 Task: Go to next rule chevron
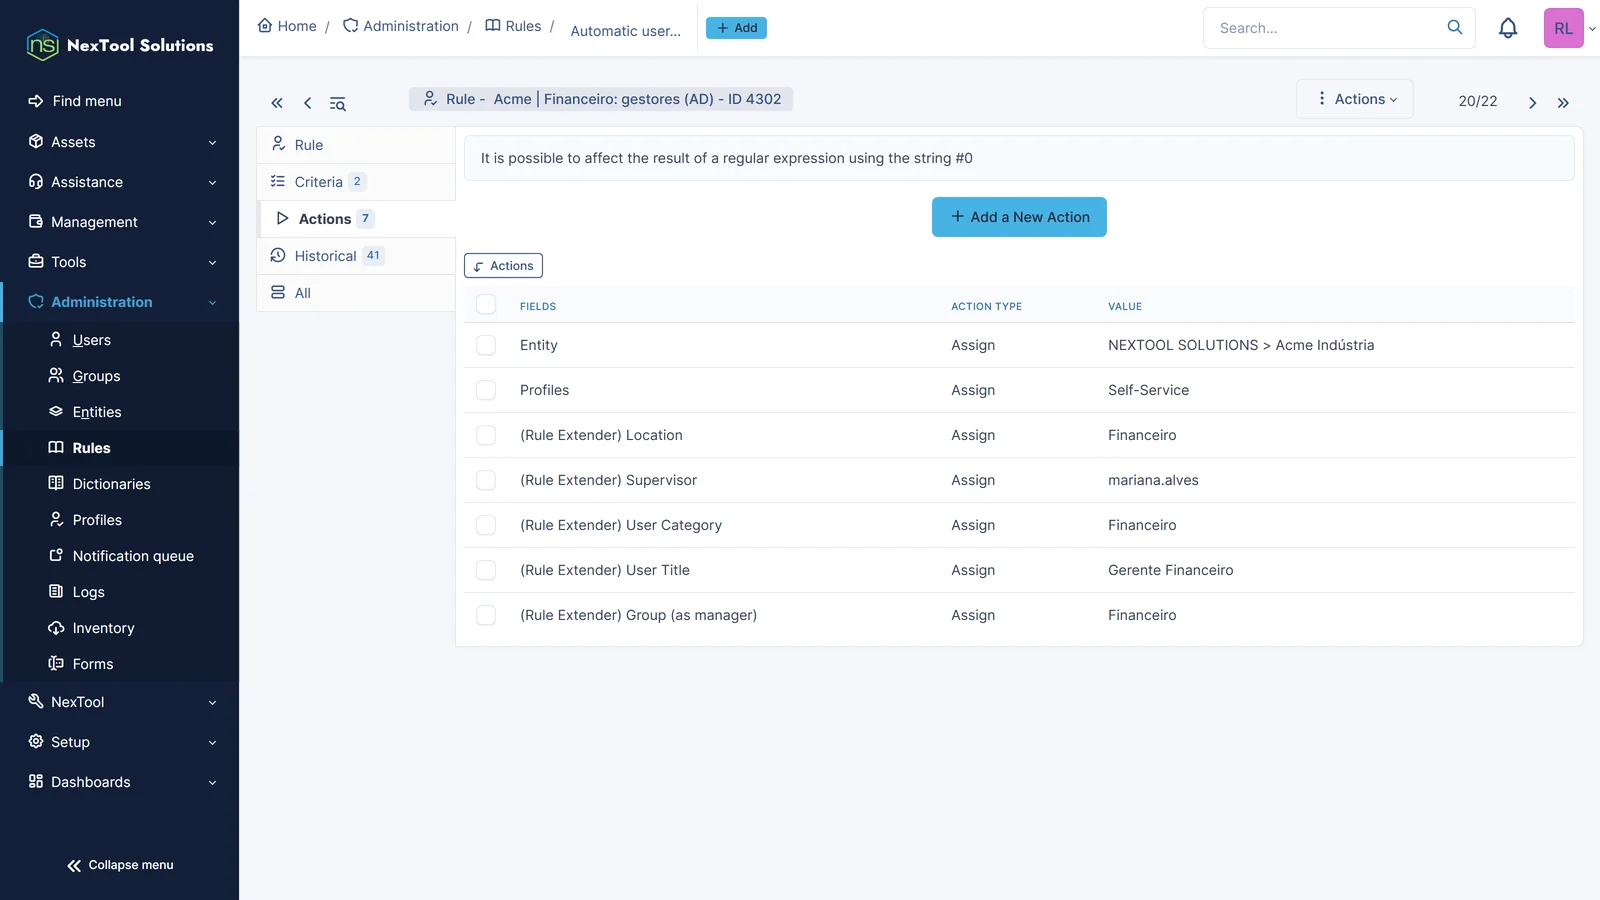(x=1532, y=102)
